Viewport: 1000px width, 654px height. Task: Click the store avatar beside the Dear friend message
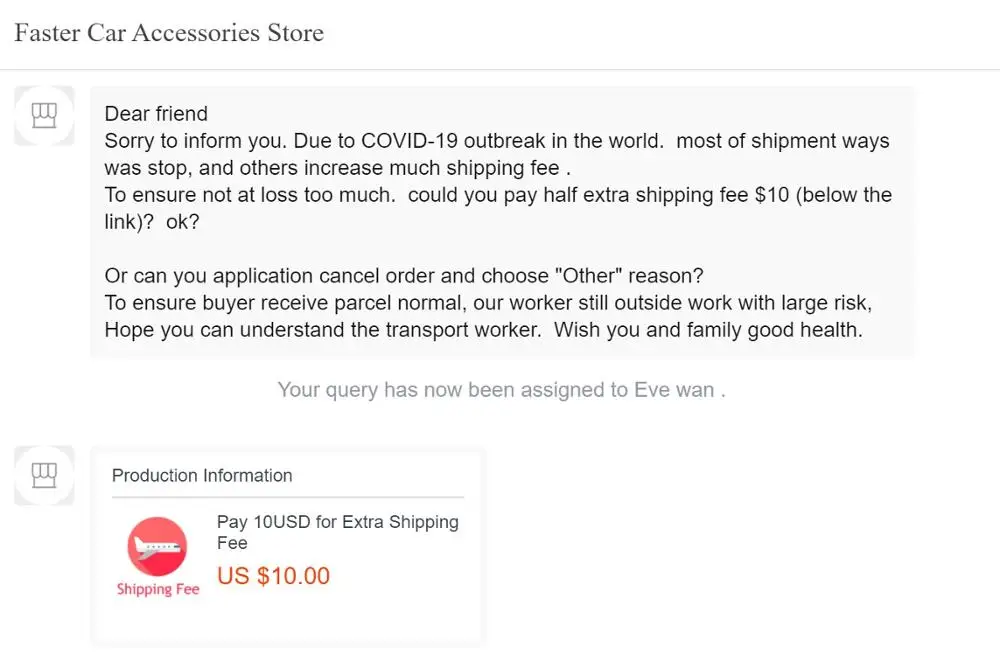(x=44, y=116)
